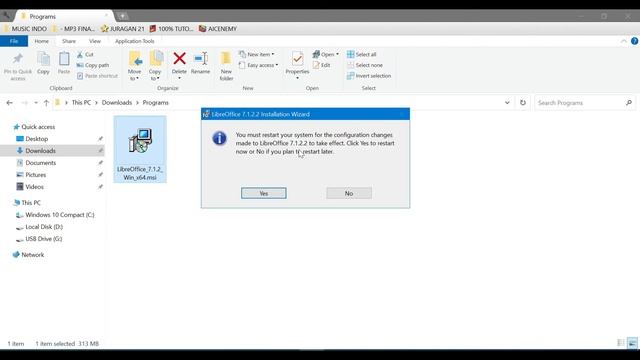Click Invert selection

pyautogui.click(x=369, y=76)
